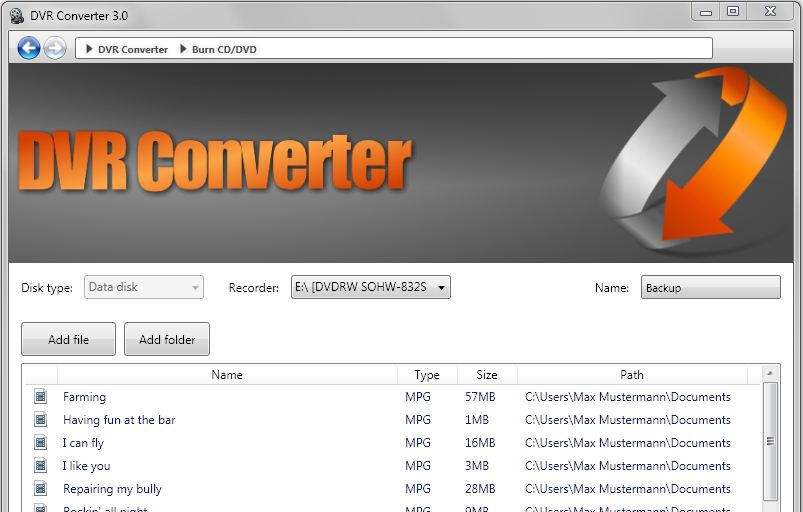Click the file list scrollbar thumb

[770, 441]
